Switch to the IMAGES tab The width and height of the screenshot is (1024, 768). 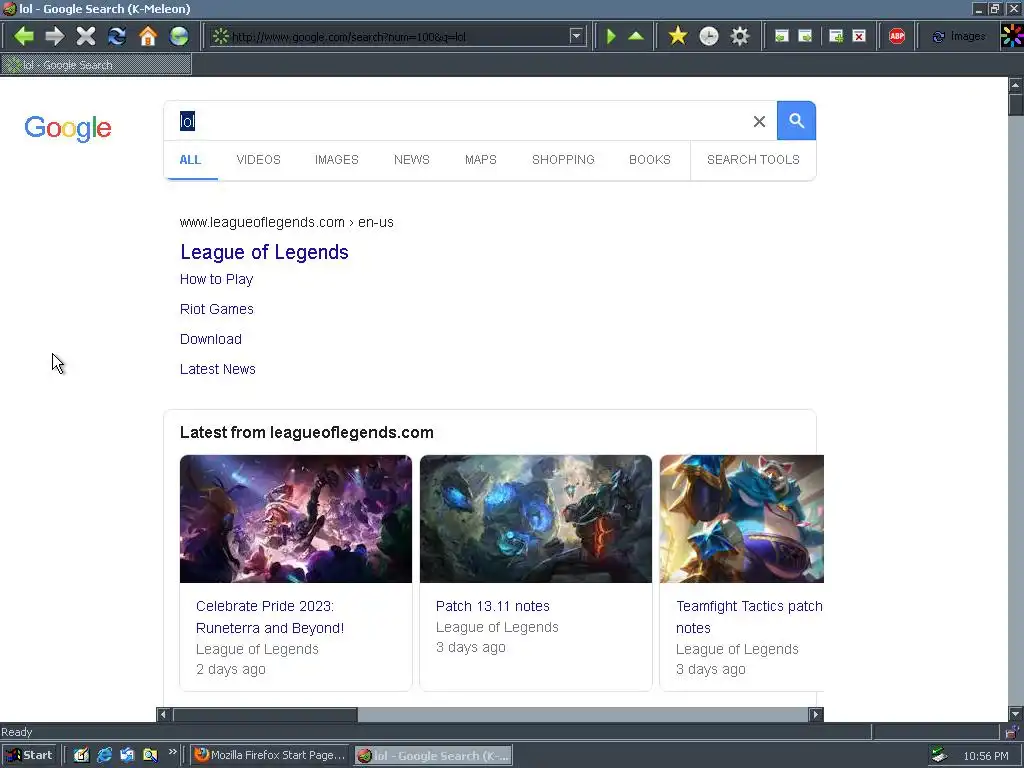pyautogui.click(x=337, y=160)
